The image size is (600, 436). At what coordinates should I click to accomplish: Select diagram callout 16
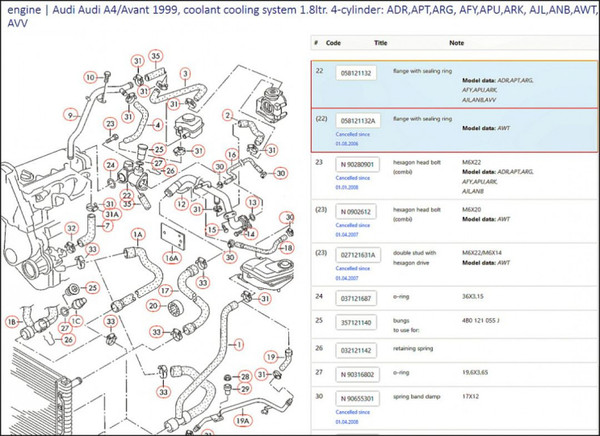tap(232, 155)
